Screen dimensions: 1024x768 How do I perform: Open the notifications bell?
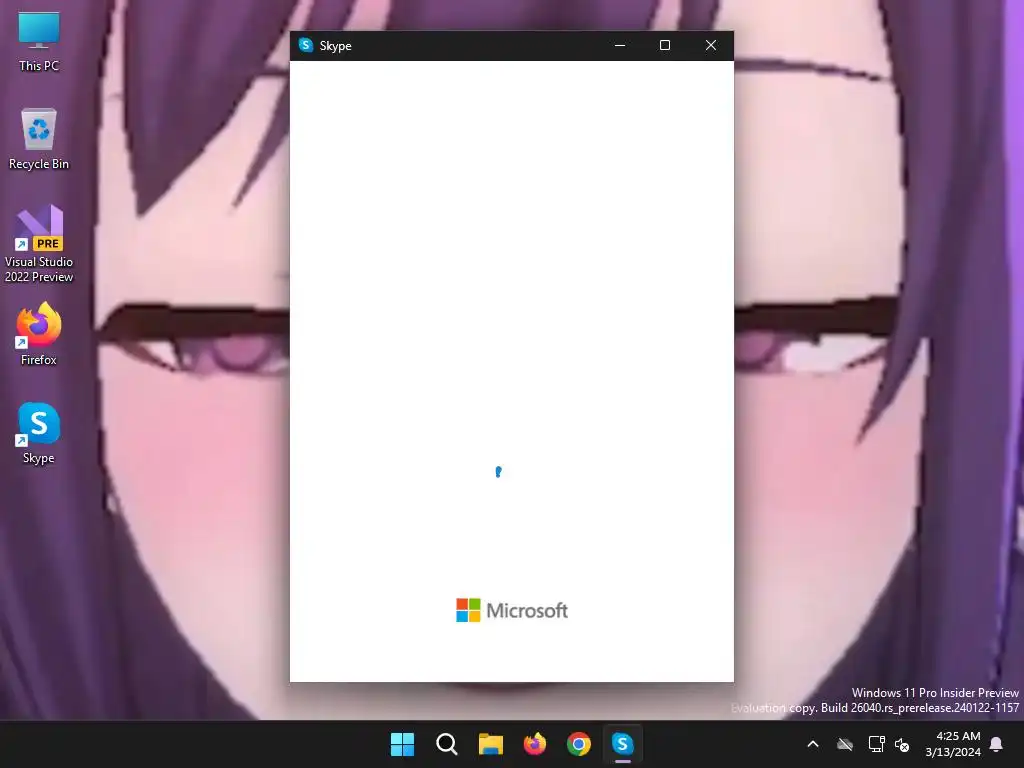coord(997,744)
